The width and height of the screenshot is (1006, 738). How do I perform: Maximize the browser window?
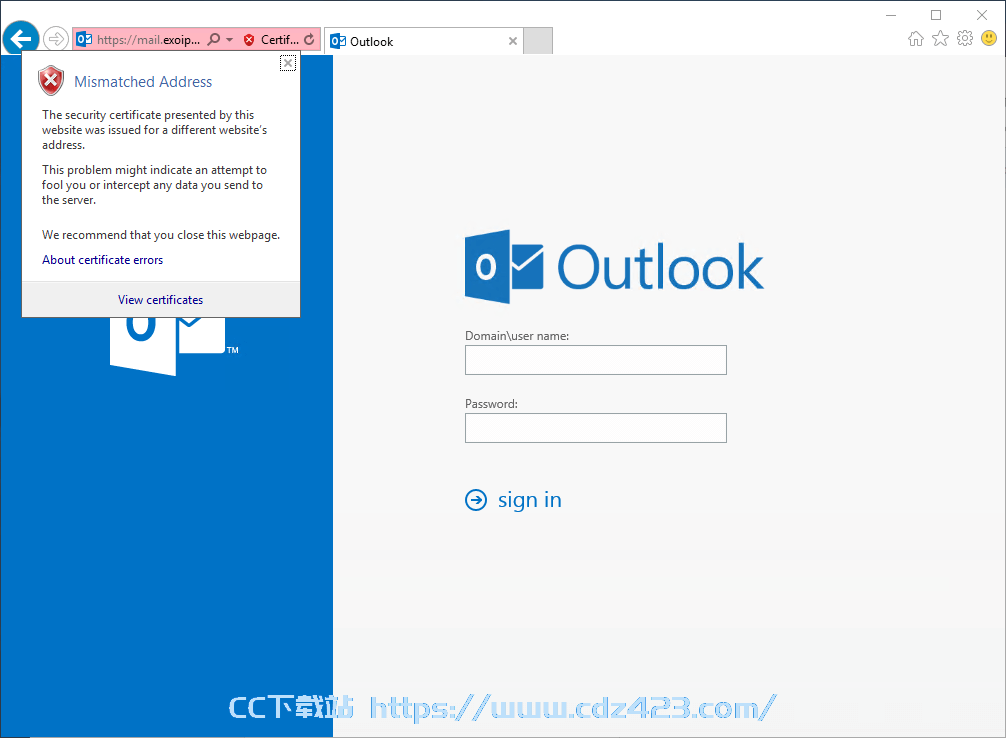pyautogui.click(x=936, y=15)
